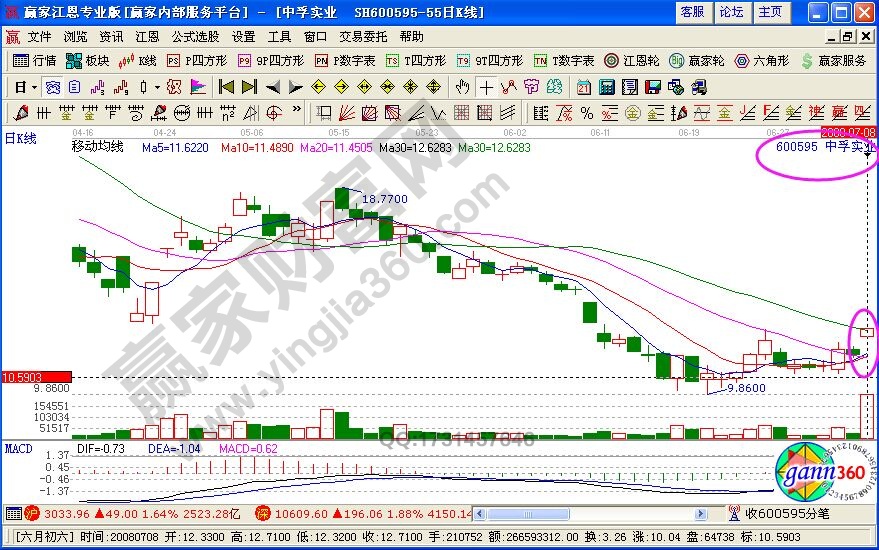Expand the candlestick style dropdown arrow
This screenshot has width=879, height=550.
(158, 86)
